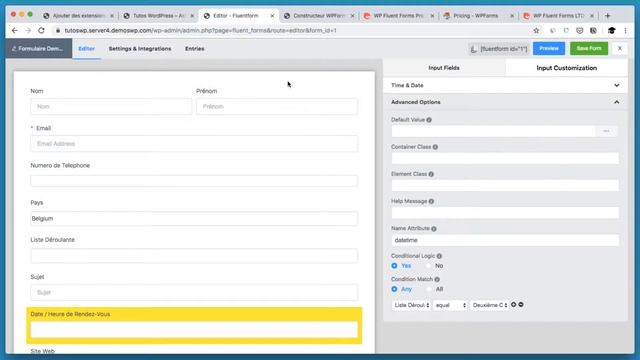Click Container Class info icon
Screen dimensions: 640x360
point(436,147)
